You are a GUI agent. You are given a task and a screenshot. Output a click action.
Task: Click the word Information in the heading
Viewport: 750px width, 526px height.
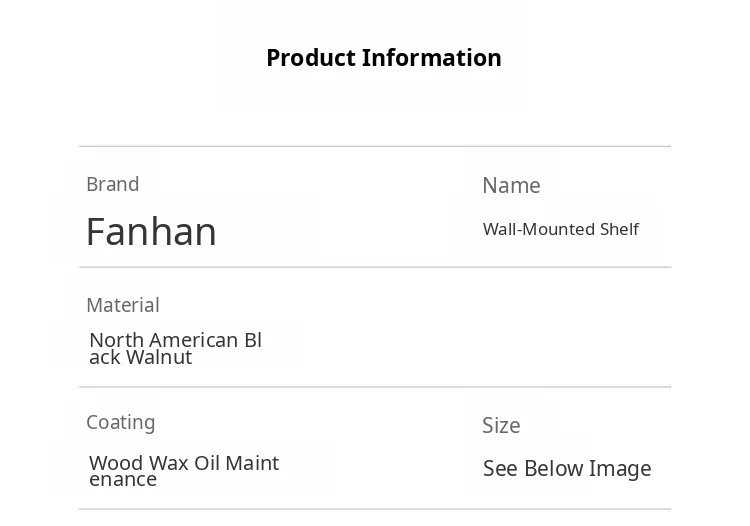(x=432, y=58)
